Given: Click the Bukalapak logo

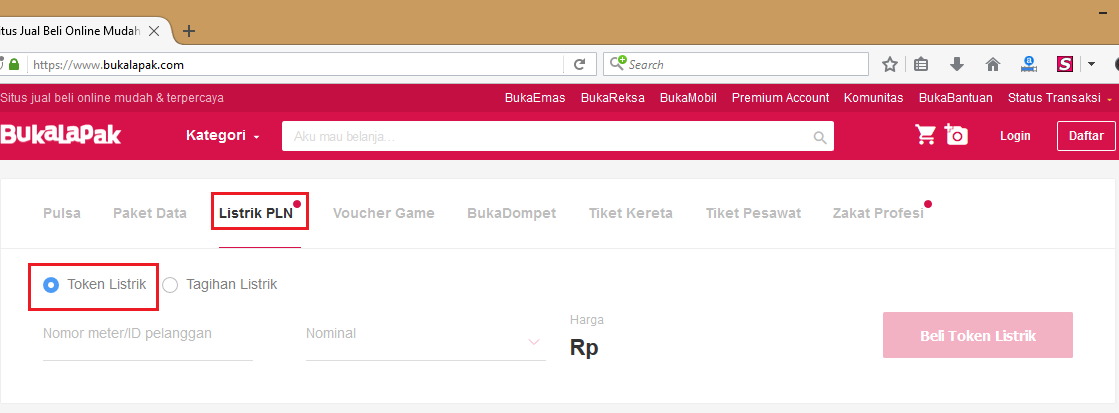Looking at the screenshot, I should 60,136.
